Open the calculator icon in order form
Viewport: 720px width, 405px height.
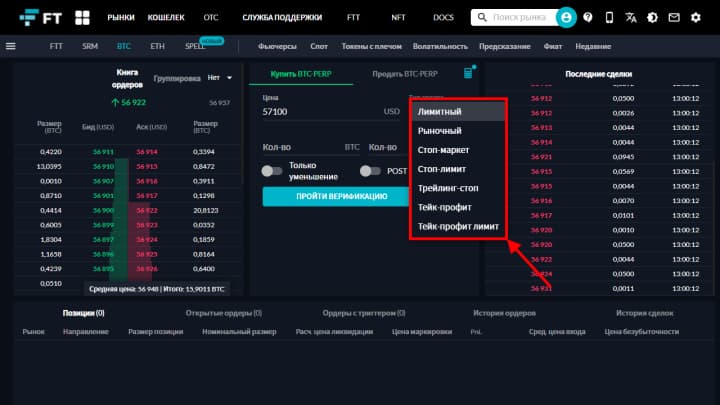coord(468,74)
